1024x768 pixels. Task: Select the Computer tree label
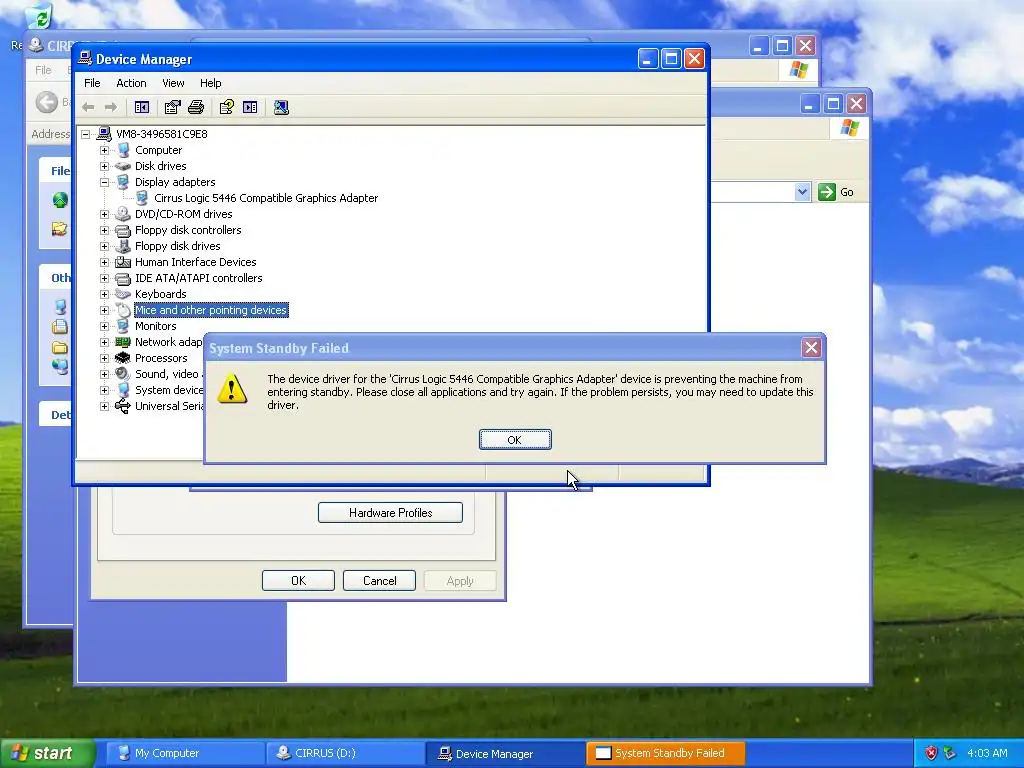(x=159, y=150)
